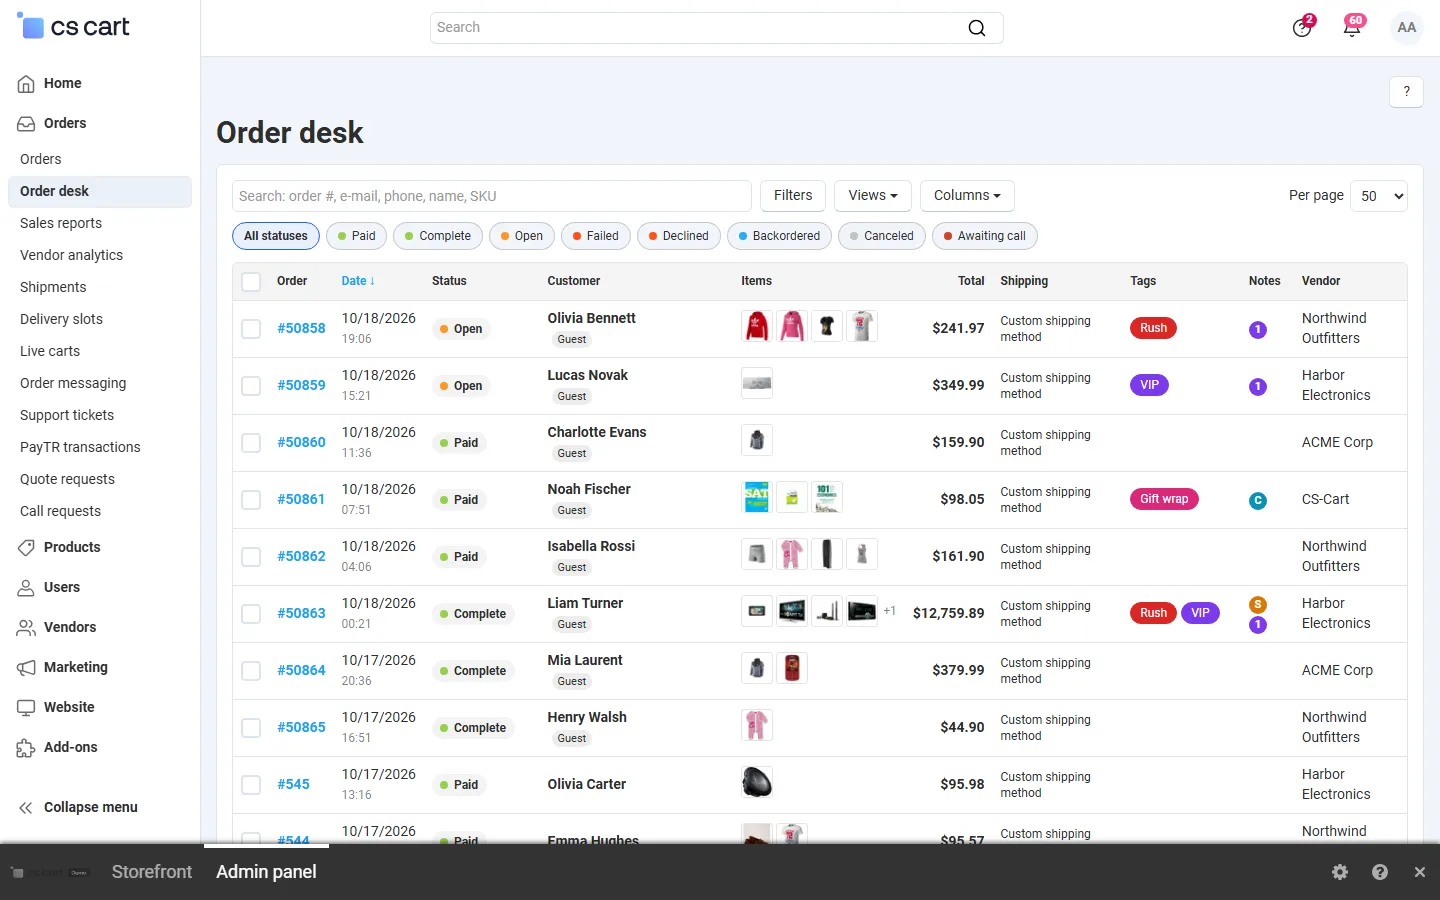
Task: Open the Columns dropdown
Action: pos(967,196)
